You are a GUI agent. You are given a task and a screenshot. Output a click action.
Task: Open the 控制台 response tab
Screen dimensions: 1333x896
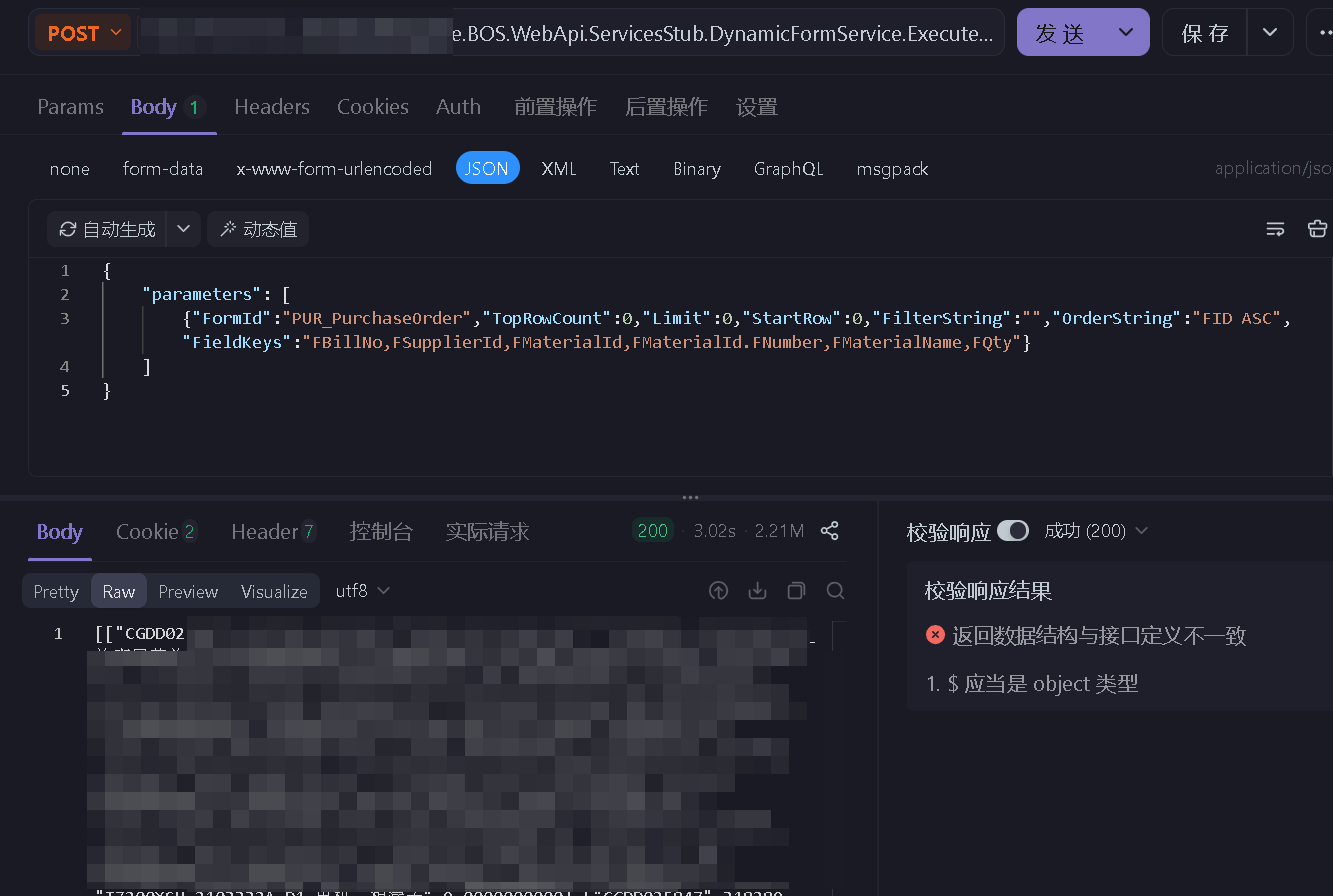point(380,532)
